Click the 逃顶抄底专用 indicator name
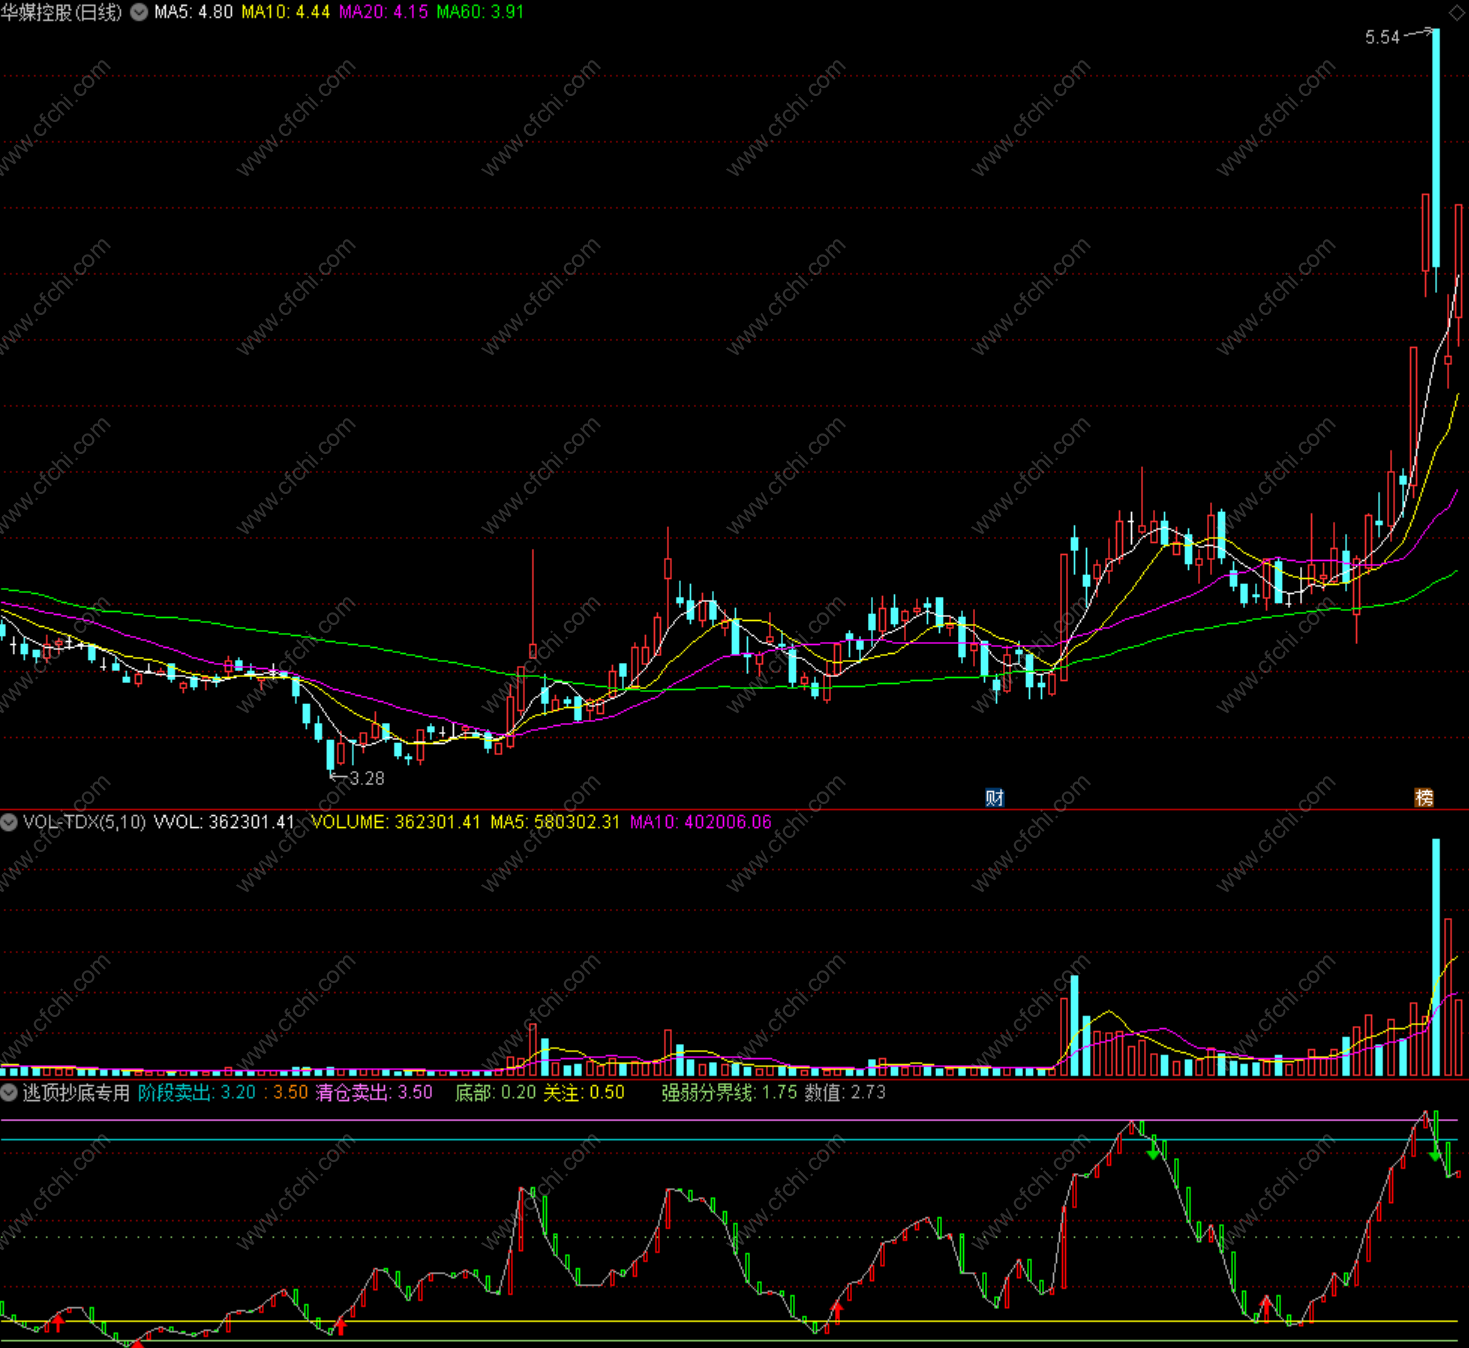 (76, 1093)
